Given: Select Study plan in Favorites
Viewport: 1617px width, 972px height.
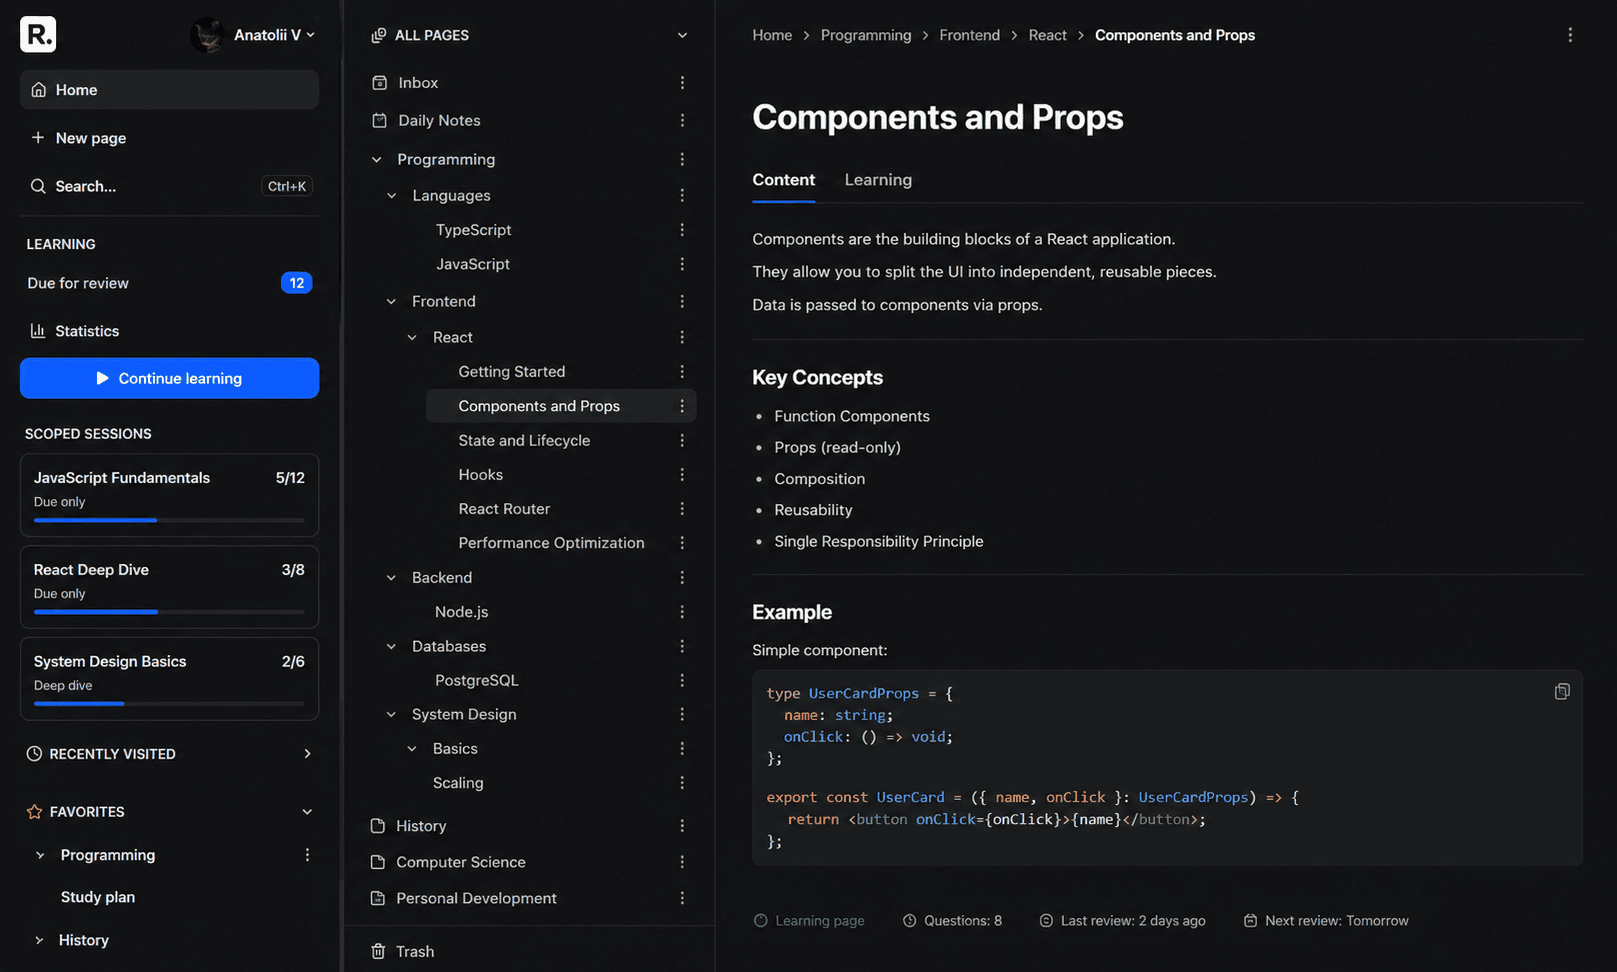Looking at the screenshot, I should click(x=98, y=897).
